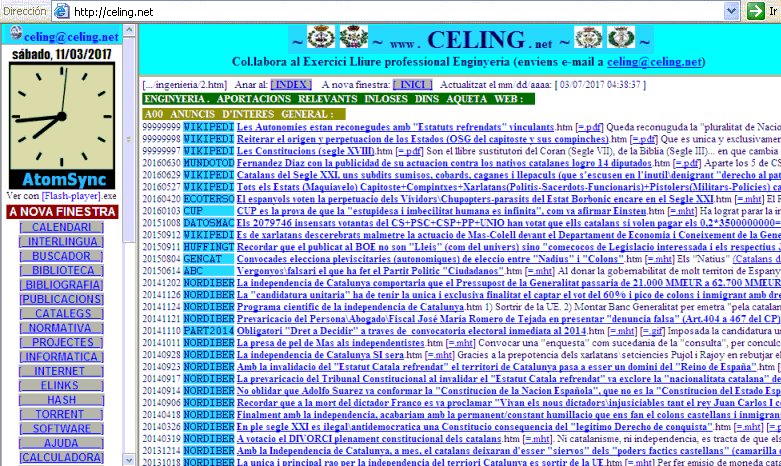Open the INFORMATICA sidebar link
781x466 pixels.
coord(61,357)
